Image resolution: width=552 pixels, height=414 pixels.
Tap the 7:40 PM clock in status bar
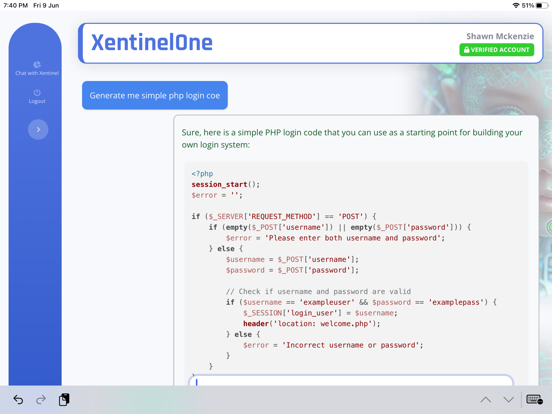pyautogui.click(x=15, y=5)
